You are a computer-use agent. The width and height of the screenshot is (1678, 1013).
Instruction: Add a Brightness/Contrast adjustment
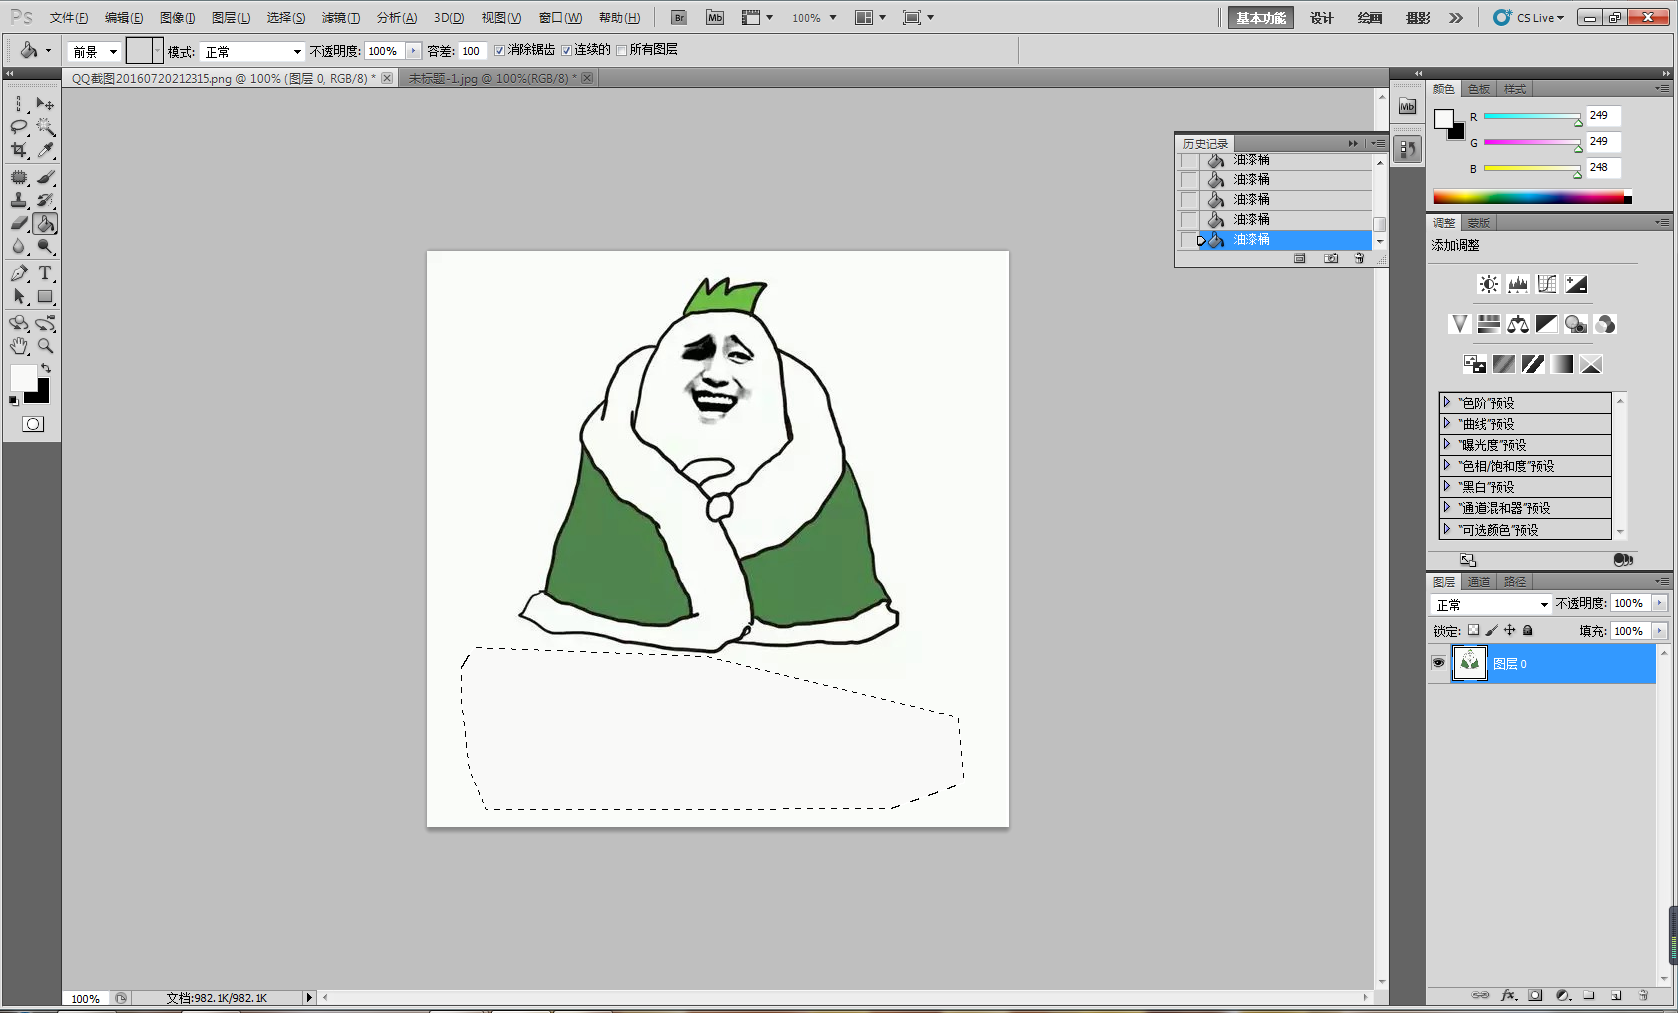[1489, 284]
